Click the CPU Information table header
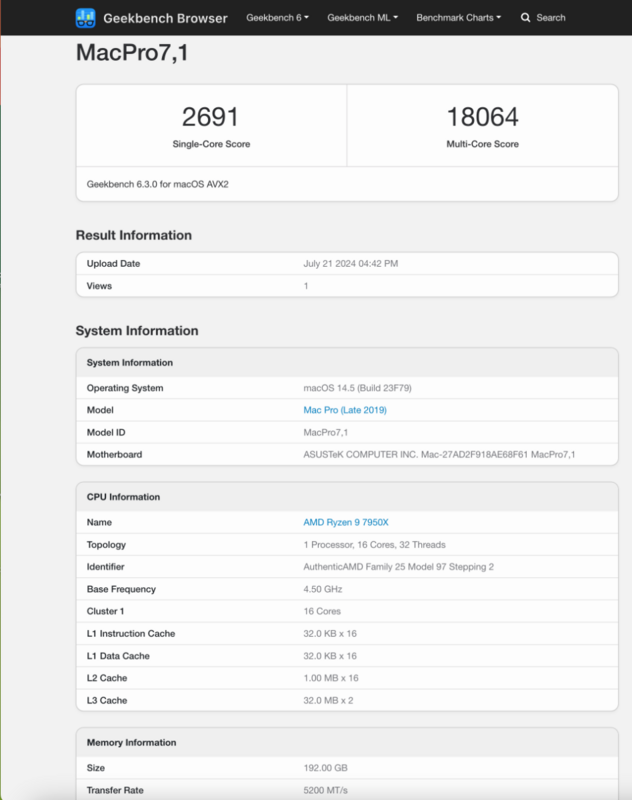The width and height of the screenshot is (632, 800). tap(123, 497)
